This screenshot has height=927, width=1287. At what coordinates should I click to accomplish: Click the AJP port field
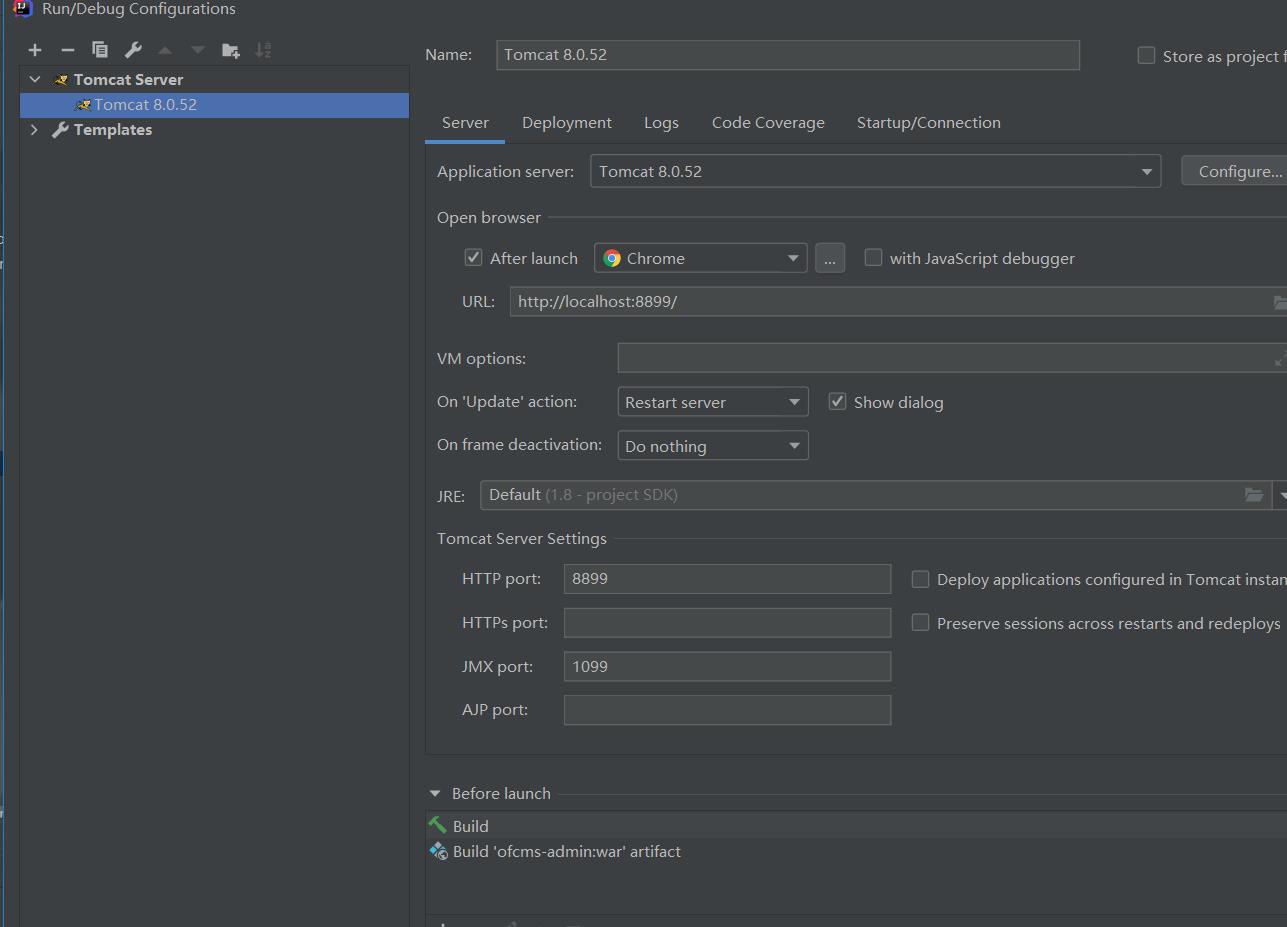coord(727,710)
